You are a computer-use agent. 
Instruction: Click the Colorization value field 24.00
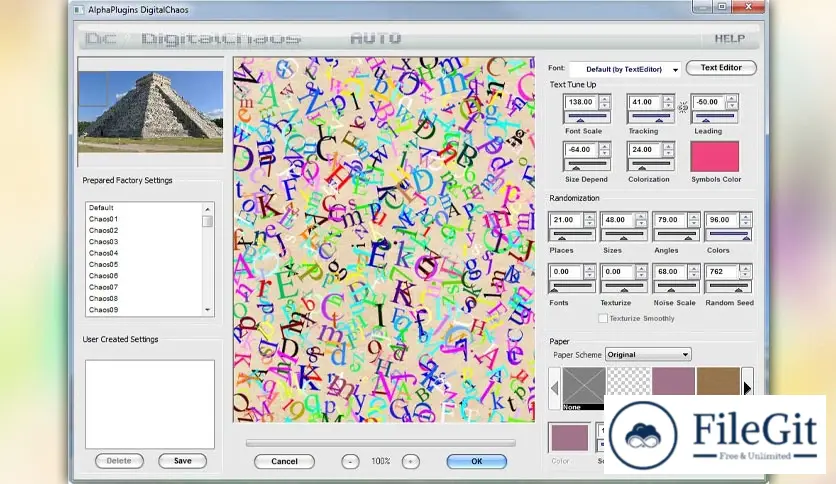pyautogui.click(x=645, y=150)
